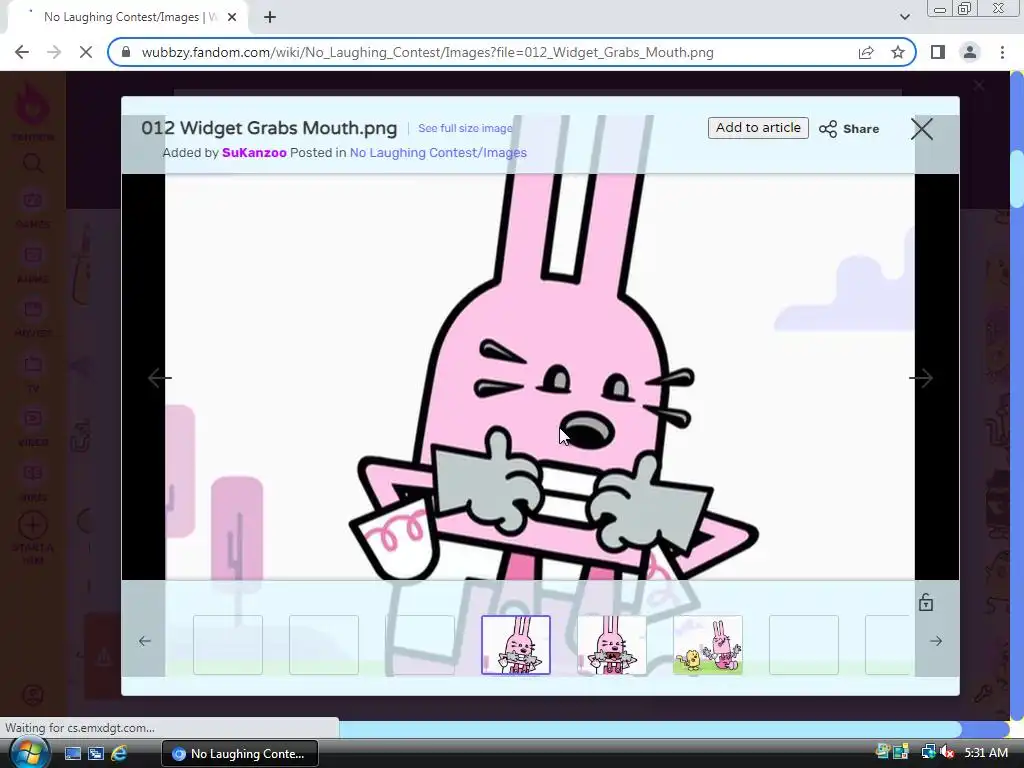Image resolution: width=1024 pixels, height=768 pixels.
Task: Open See full size image link
Action: [x=465, y=129]
